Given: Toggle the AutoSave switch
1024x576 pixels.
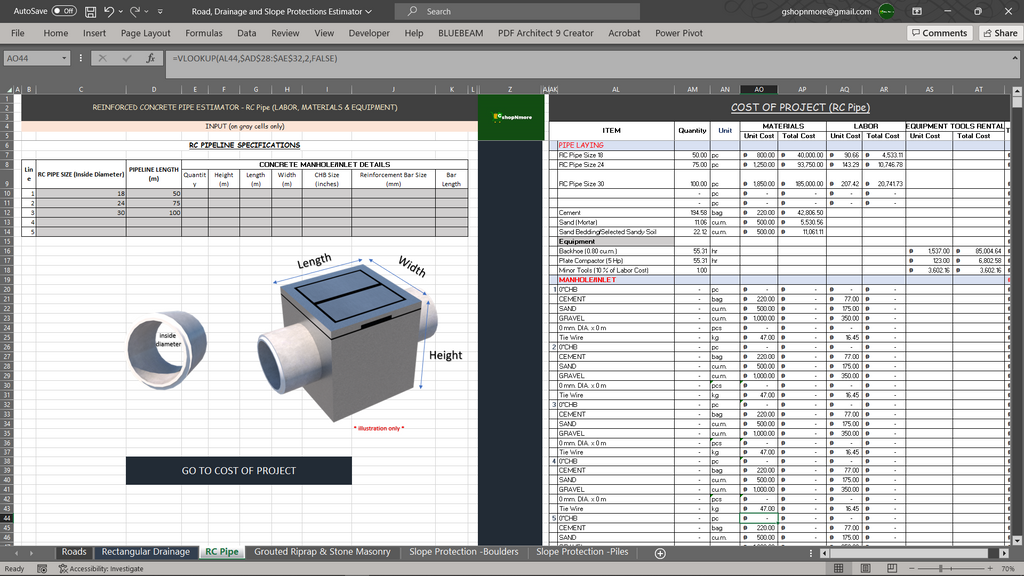Looking at the screenshot, I should click(x=64, y=11).
